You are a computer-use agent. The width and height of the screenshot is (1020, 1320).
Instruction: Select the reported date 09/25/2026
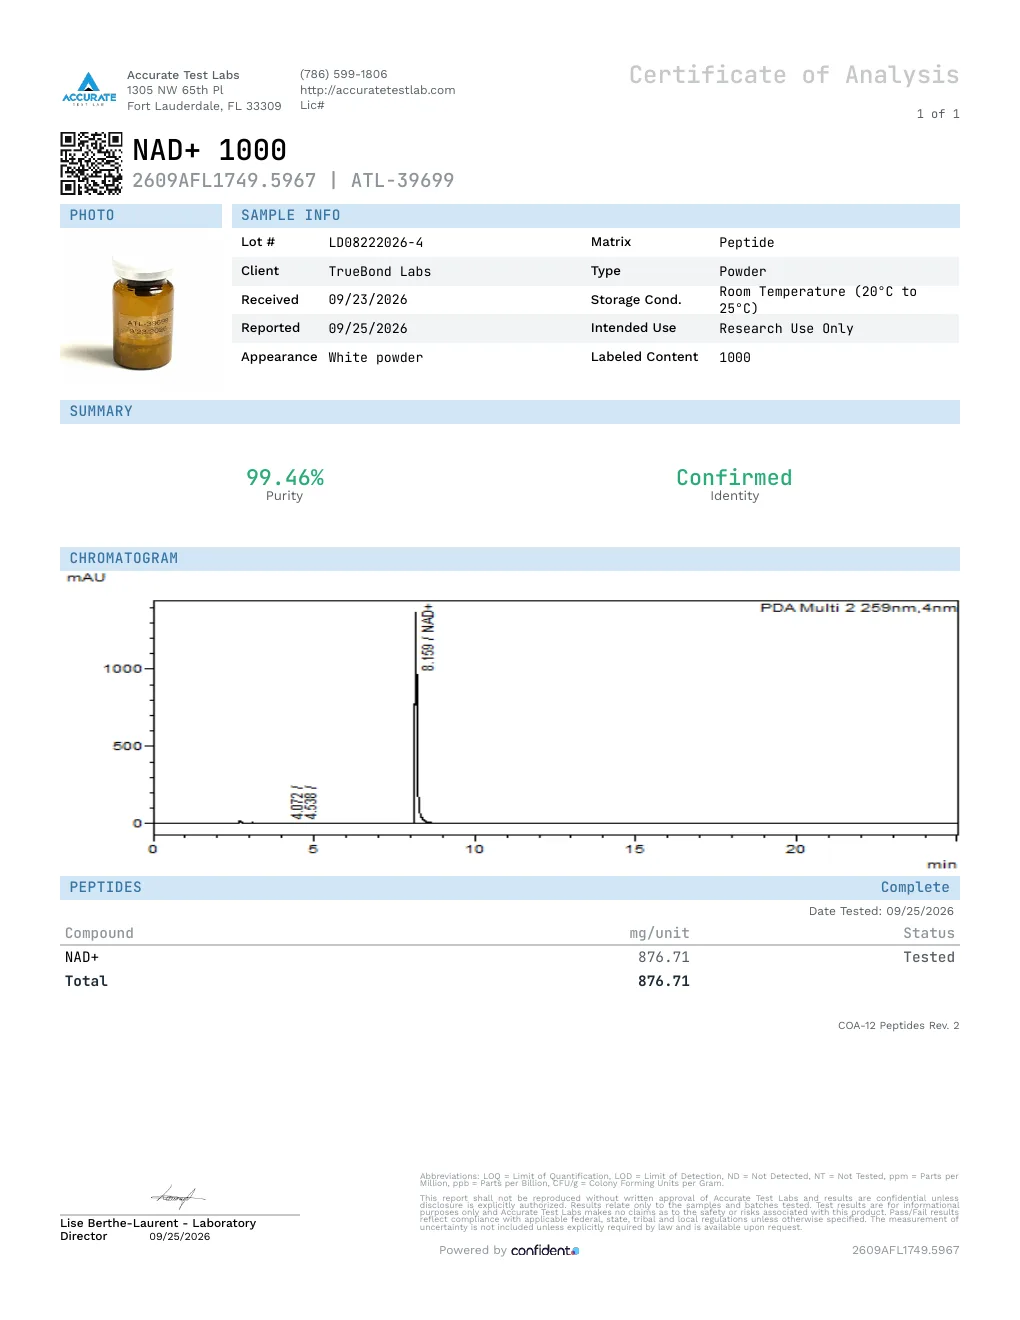coord(368,329)
